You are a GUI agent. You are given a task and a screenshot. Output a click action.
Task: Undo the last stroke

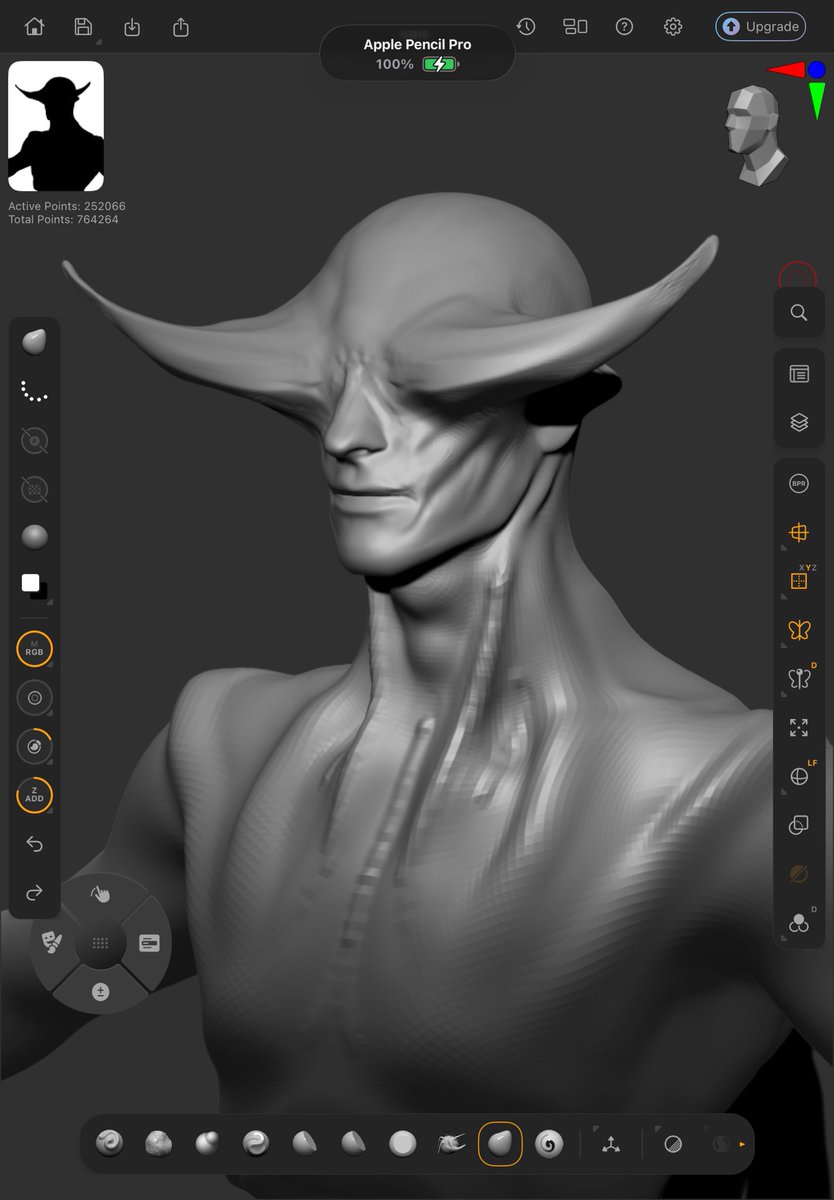pyautogui.click(x=34, y=845)
